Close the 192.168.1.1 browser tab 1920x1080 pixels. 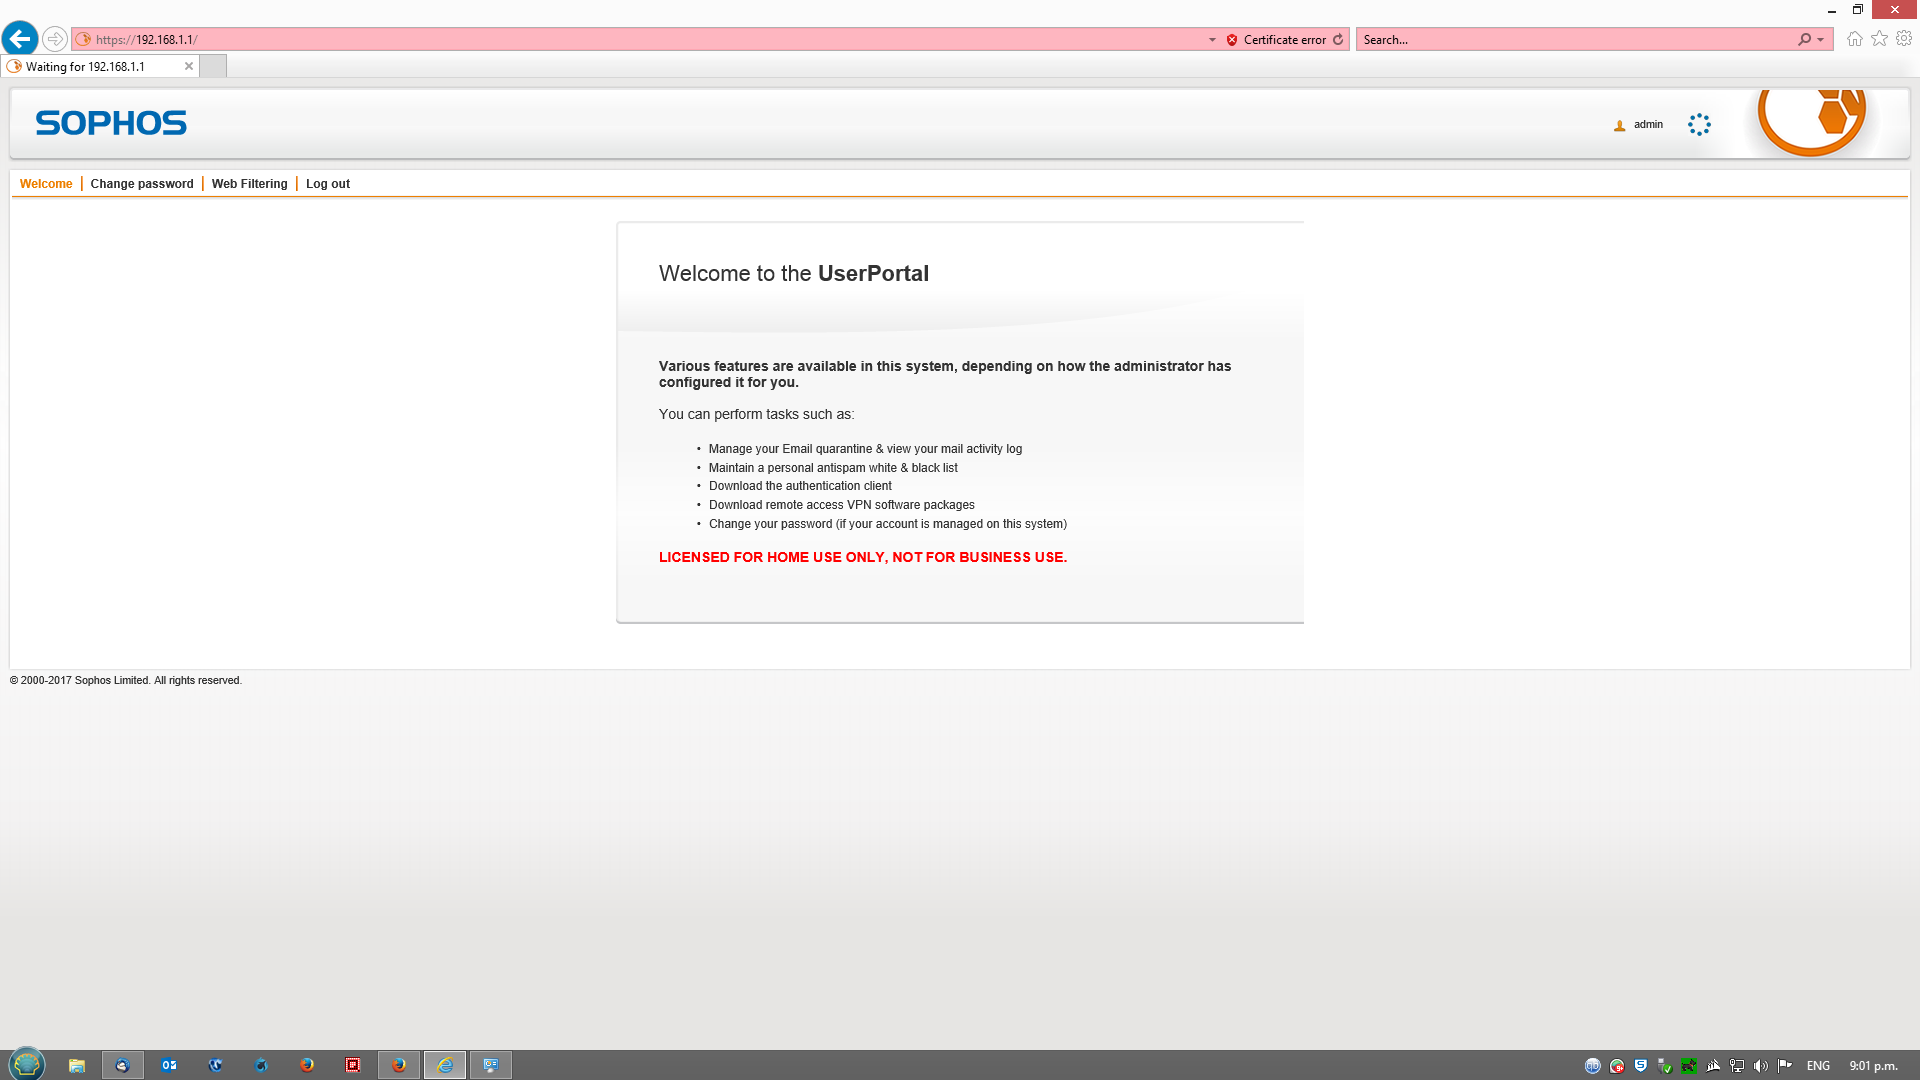(x=189, y=67)
